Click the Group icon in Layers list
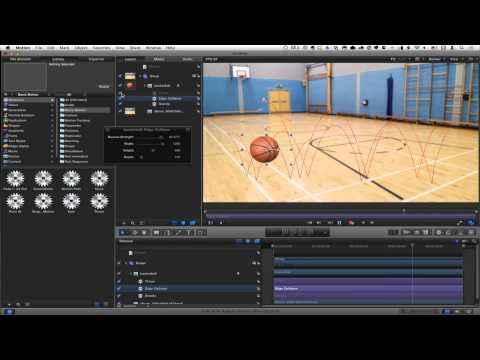 [145, 76]
